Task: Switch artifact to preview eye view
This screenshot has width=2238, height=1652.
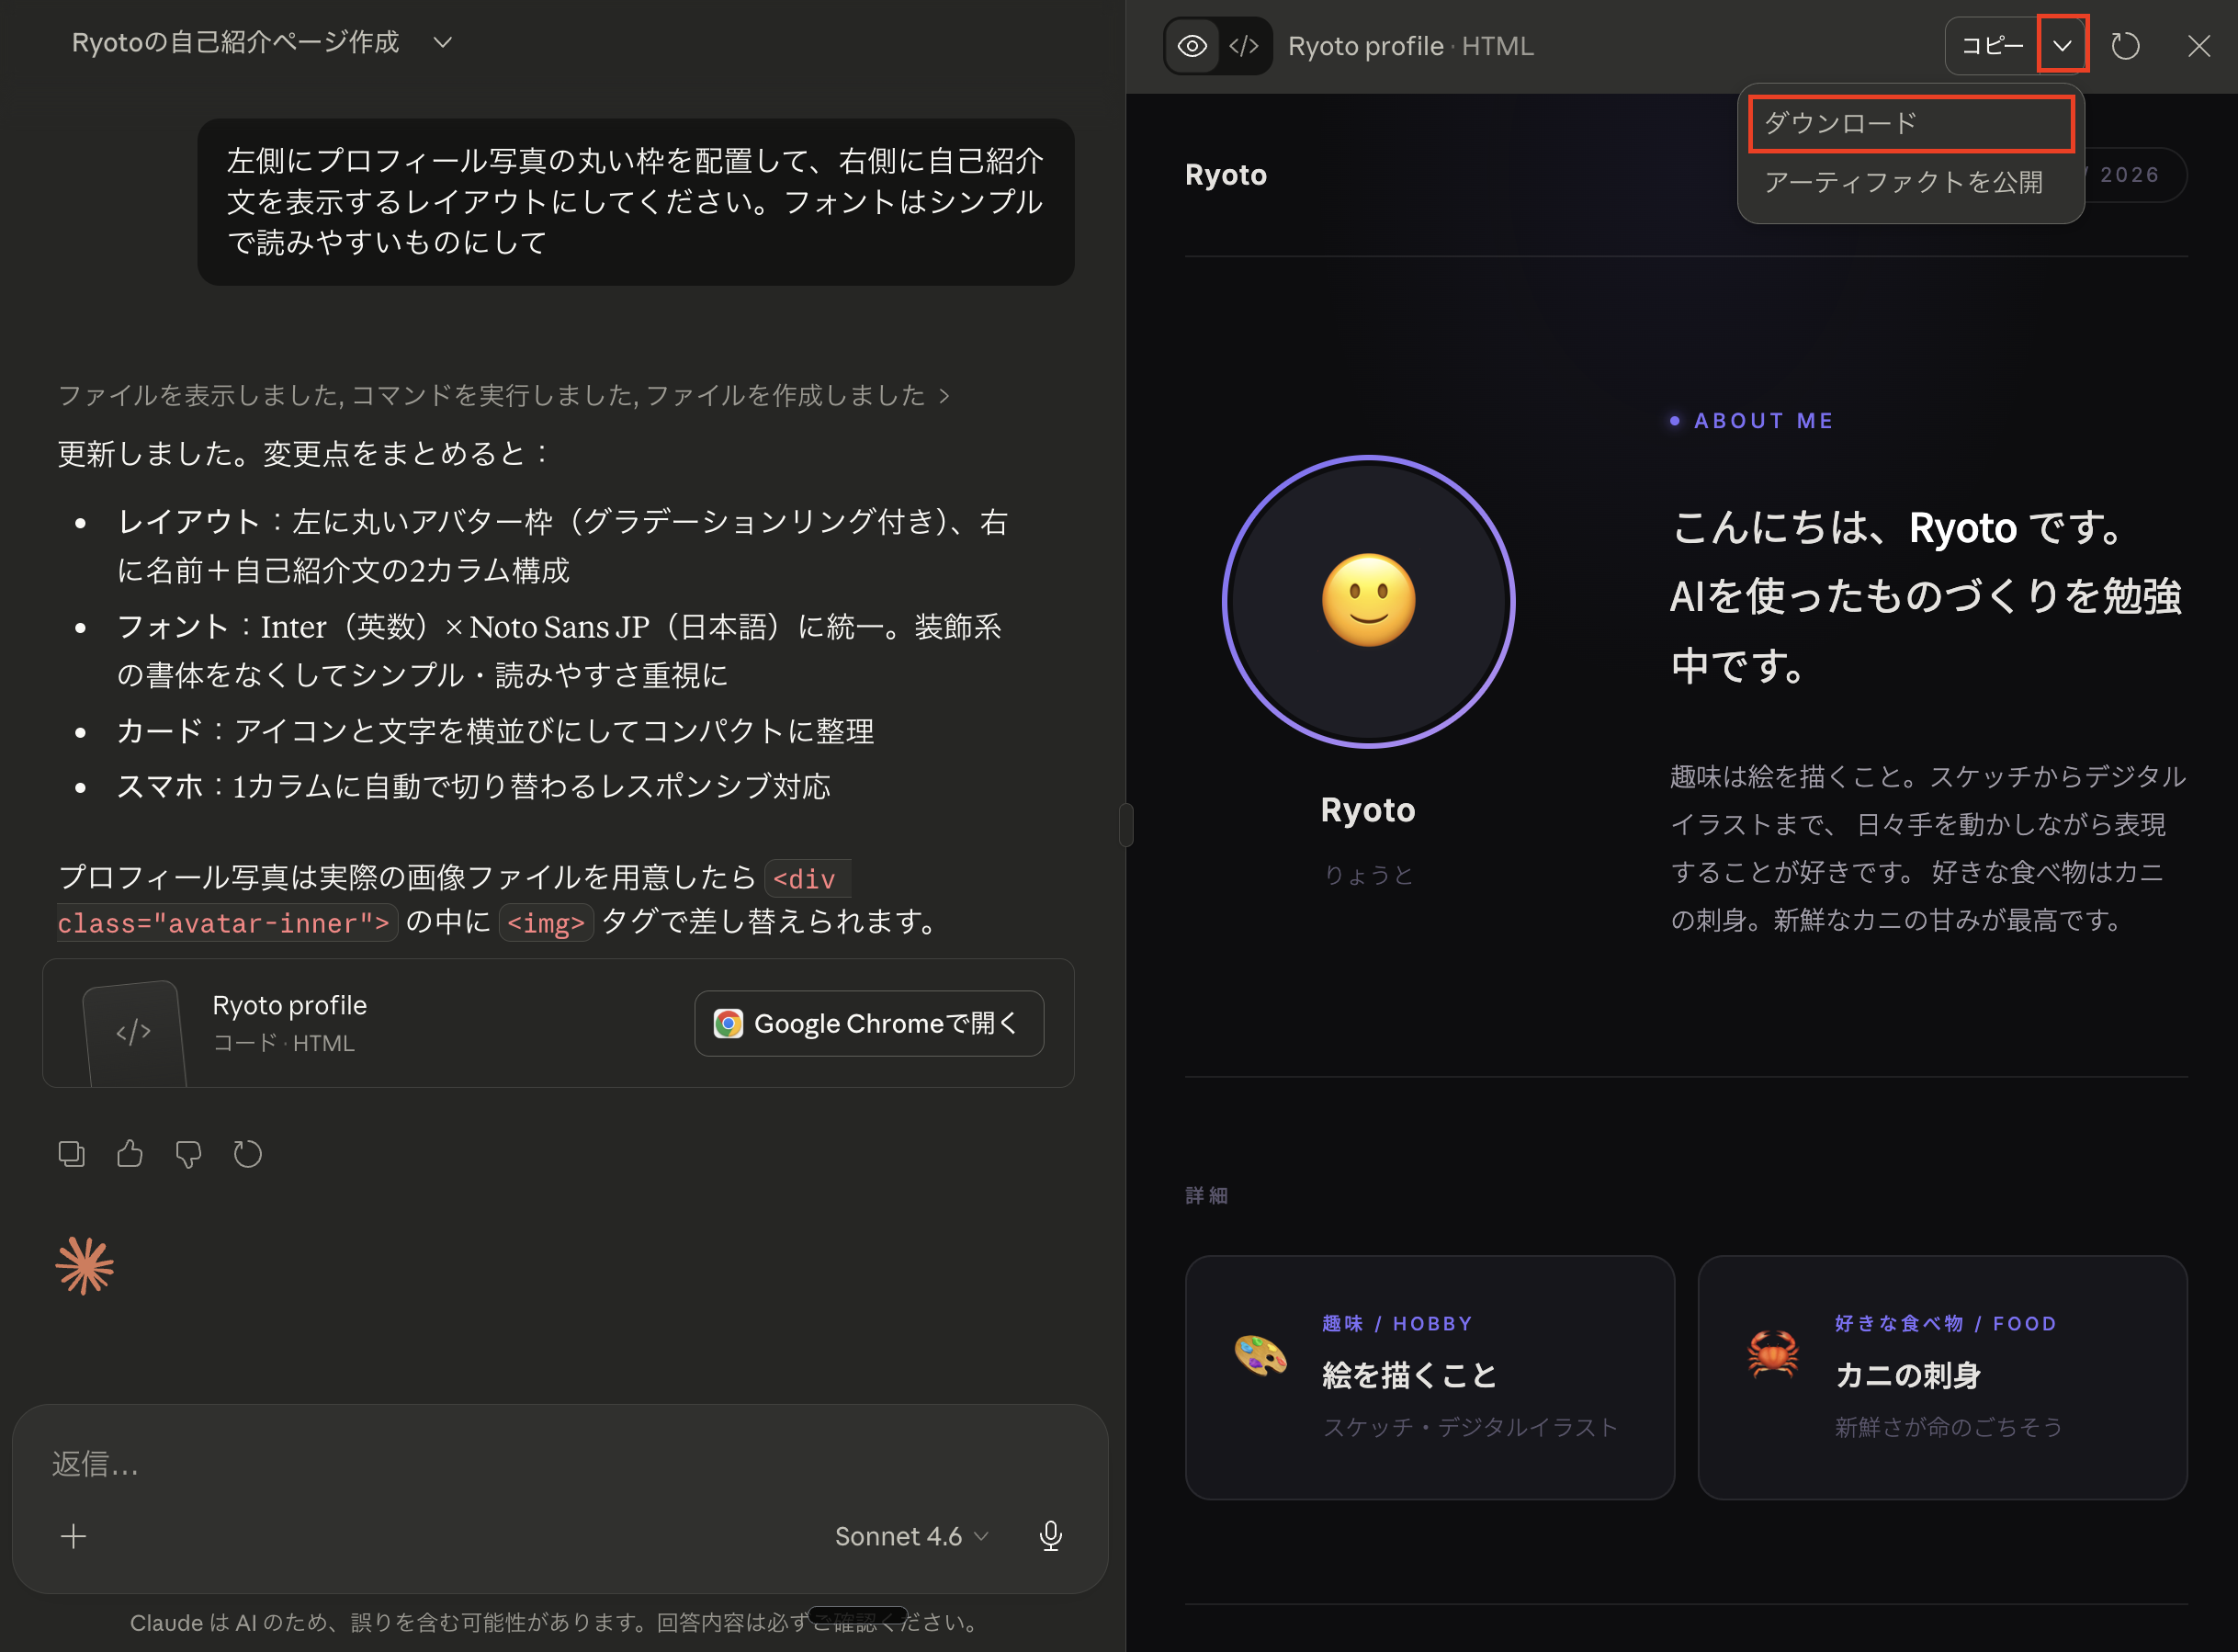Action: click(x=1192, y=46)
